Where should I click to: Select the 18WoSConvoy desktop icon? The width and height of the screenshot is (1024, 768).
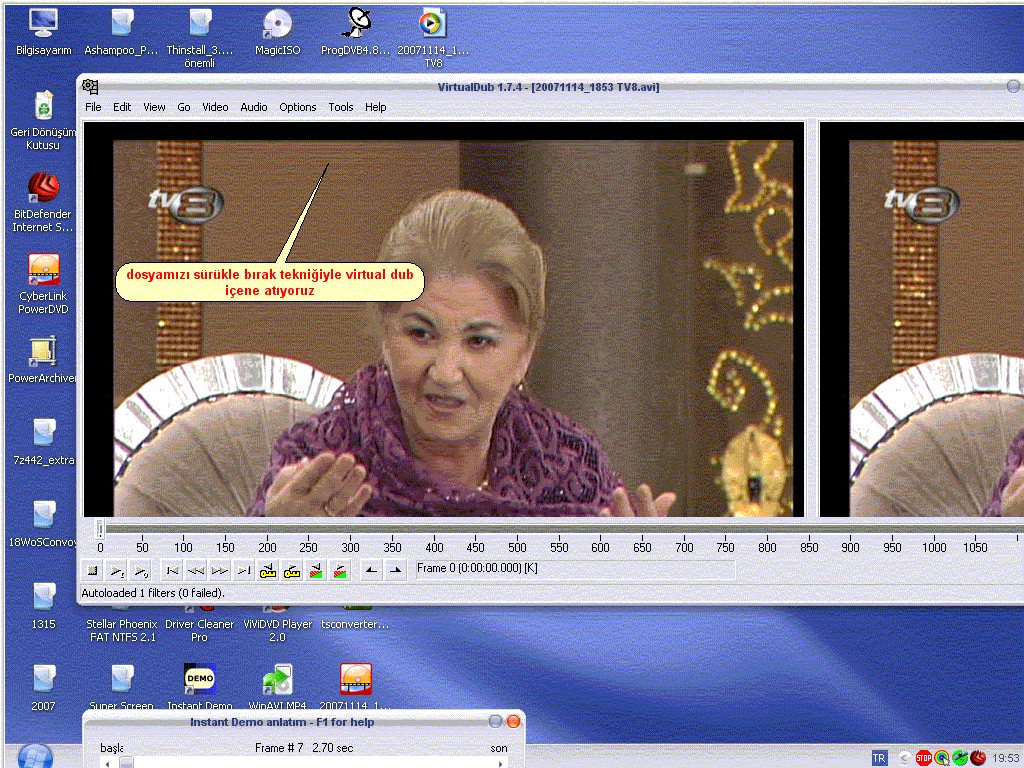pos(43,524)
